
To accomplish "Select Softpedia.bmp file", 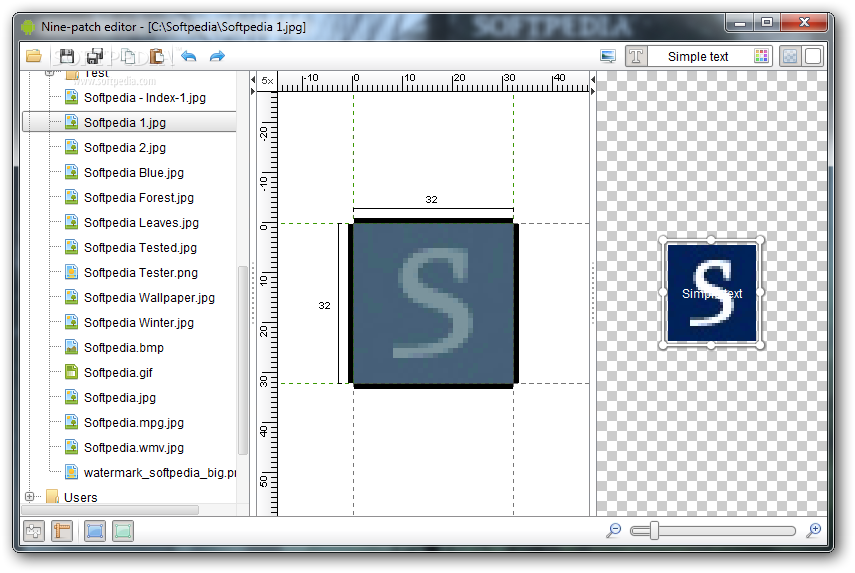I will click(x=124, y=348).
